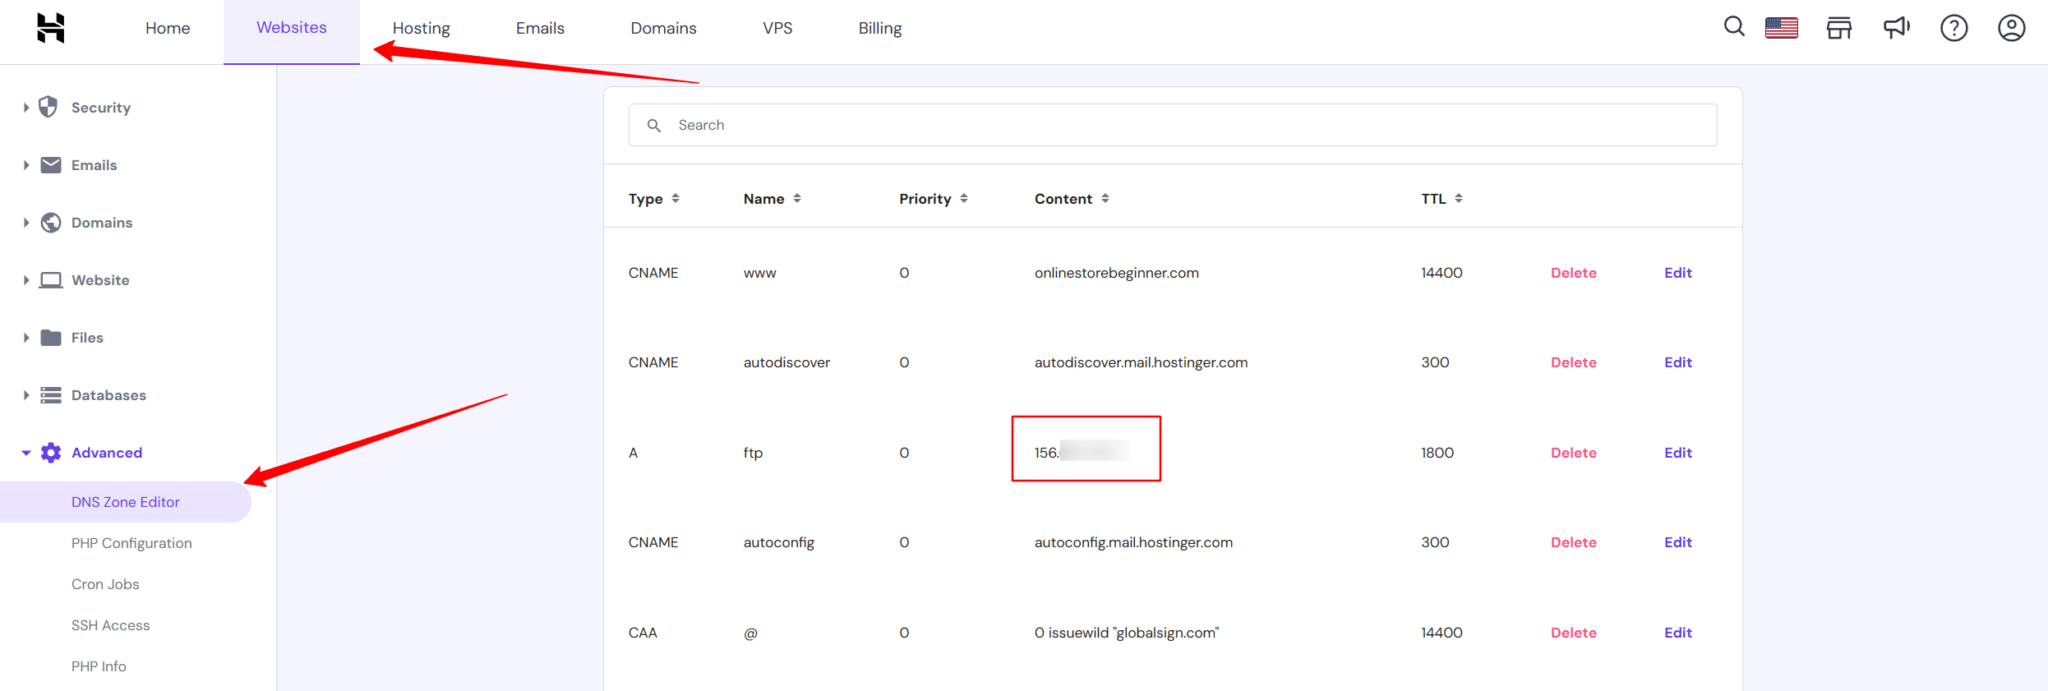Change language via US flag icon

[1781, 28]
